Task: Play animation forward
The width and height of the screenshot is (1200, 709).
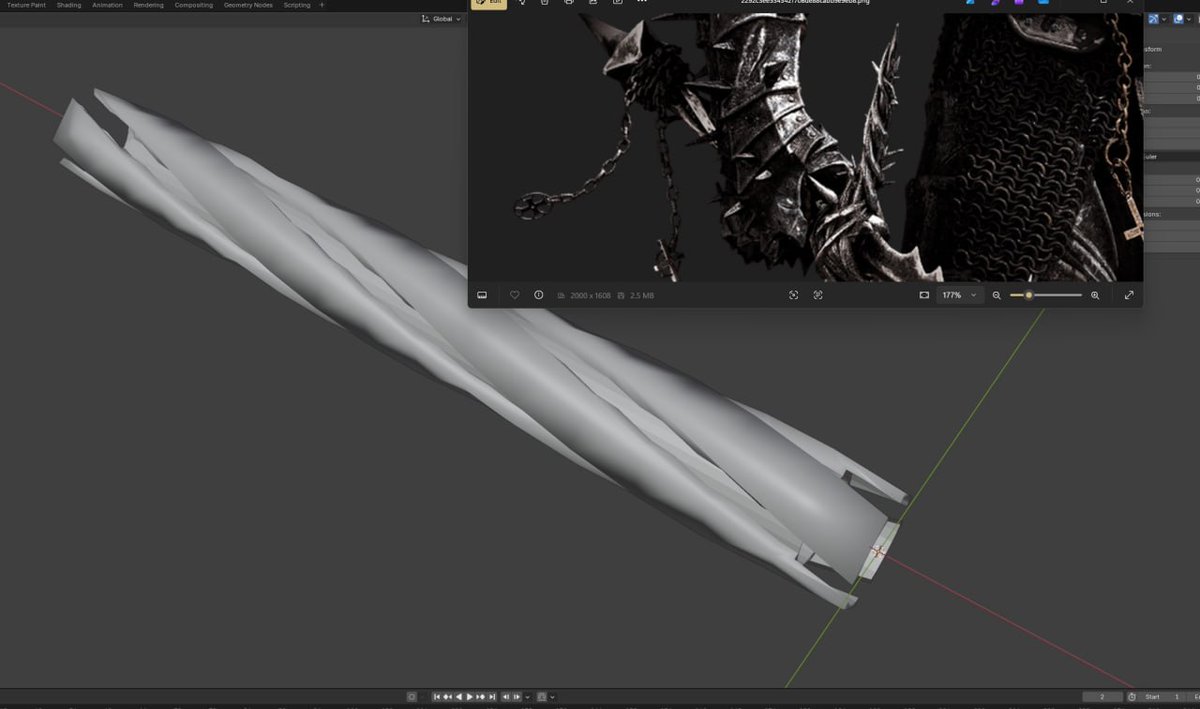Action: [x=469, y=697]
